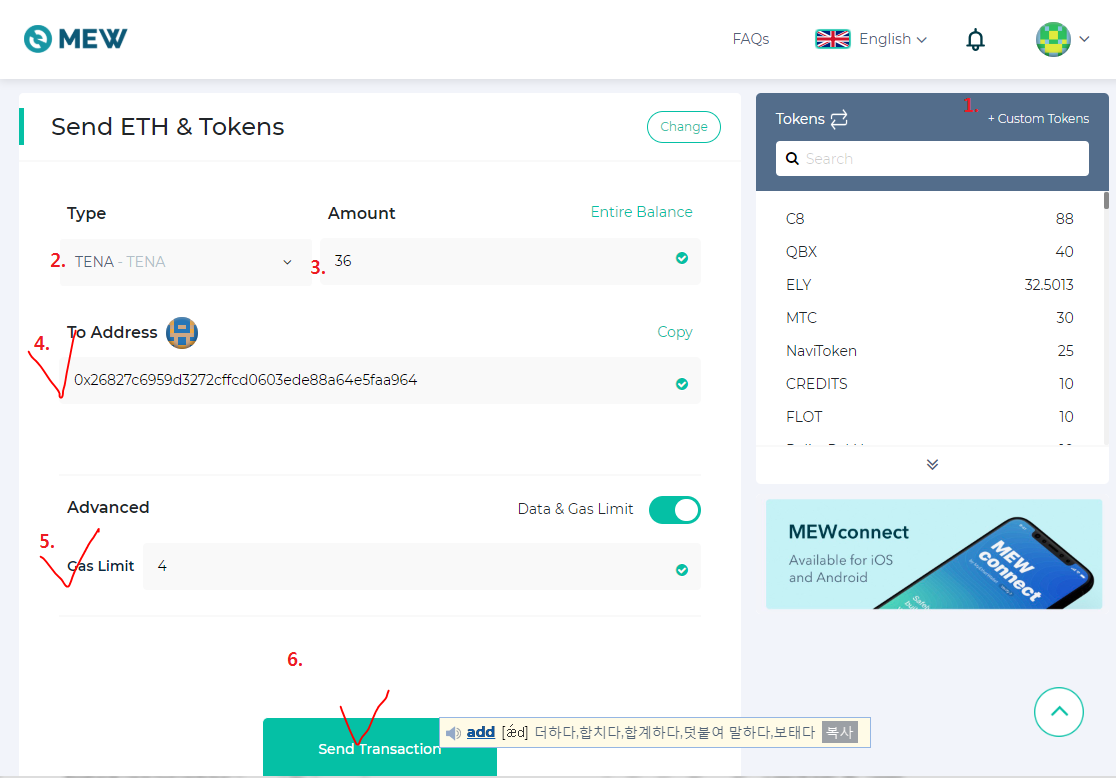Image resolution: width=1116 pixels, height=778 pixels.
Task: Click the token swap arrows icon
Action: click(839, 119)
